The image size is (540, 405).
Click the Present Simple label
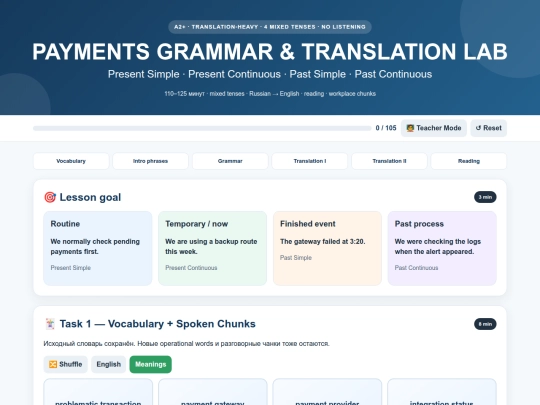click(x=71, y=268)
